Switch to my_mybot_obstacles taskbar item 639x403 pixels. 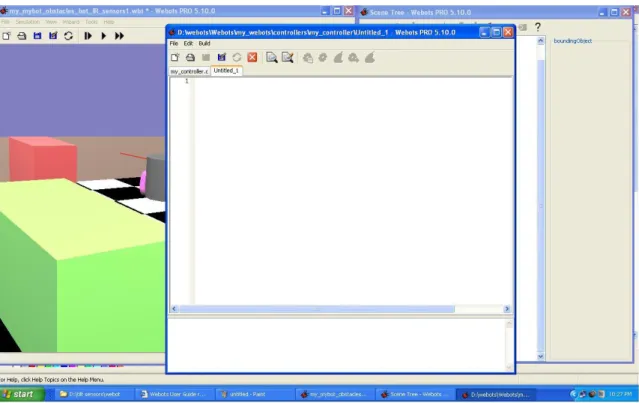click(x=335, y=394)
